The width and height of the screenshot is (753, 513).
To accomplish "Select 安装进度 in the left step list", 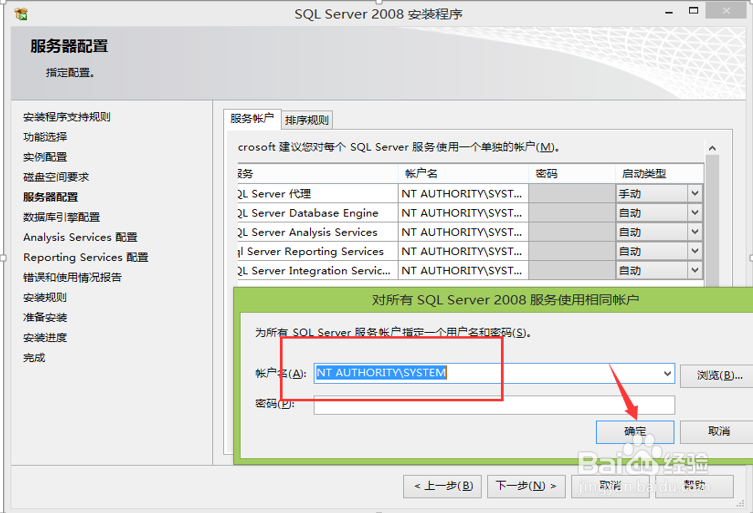I will [45, 338].
